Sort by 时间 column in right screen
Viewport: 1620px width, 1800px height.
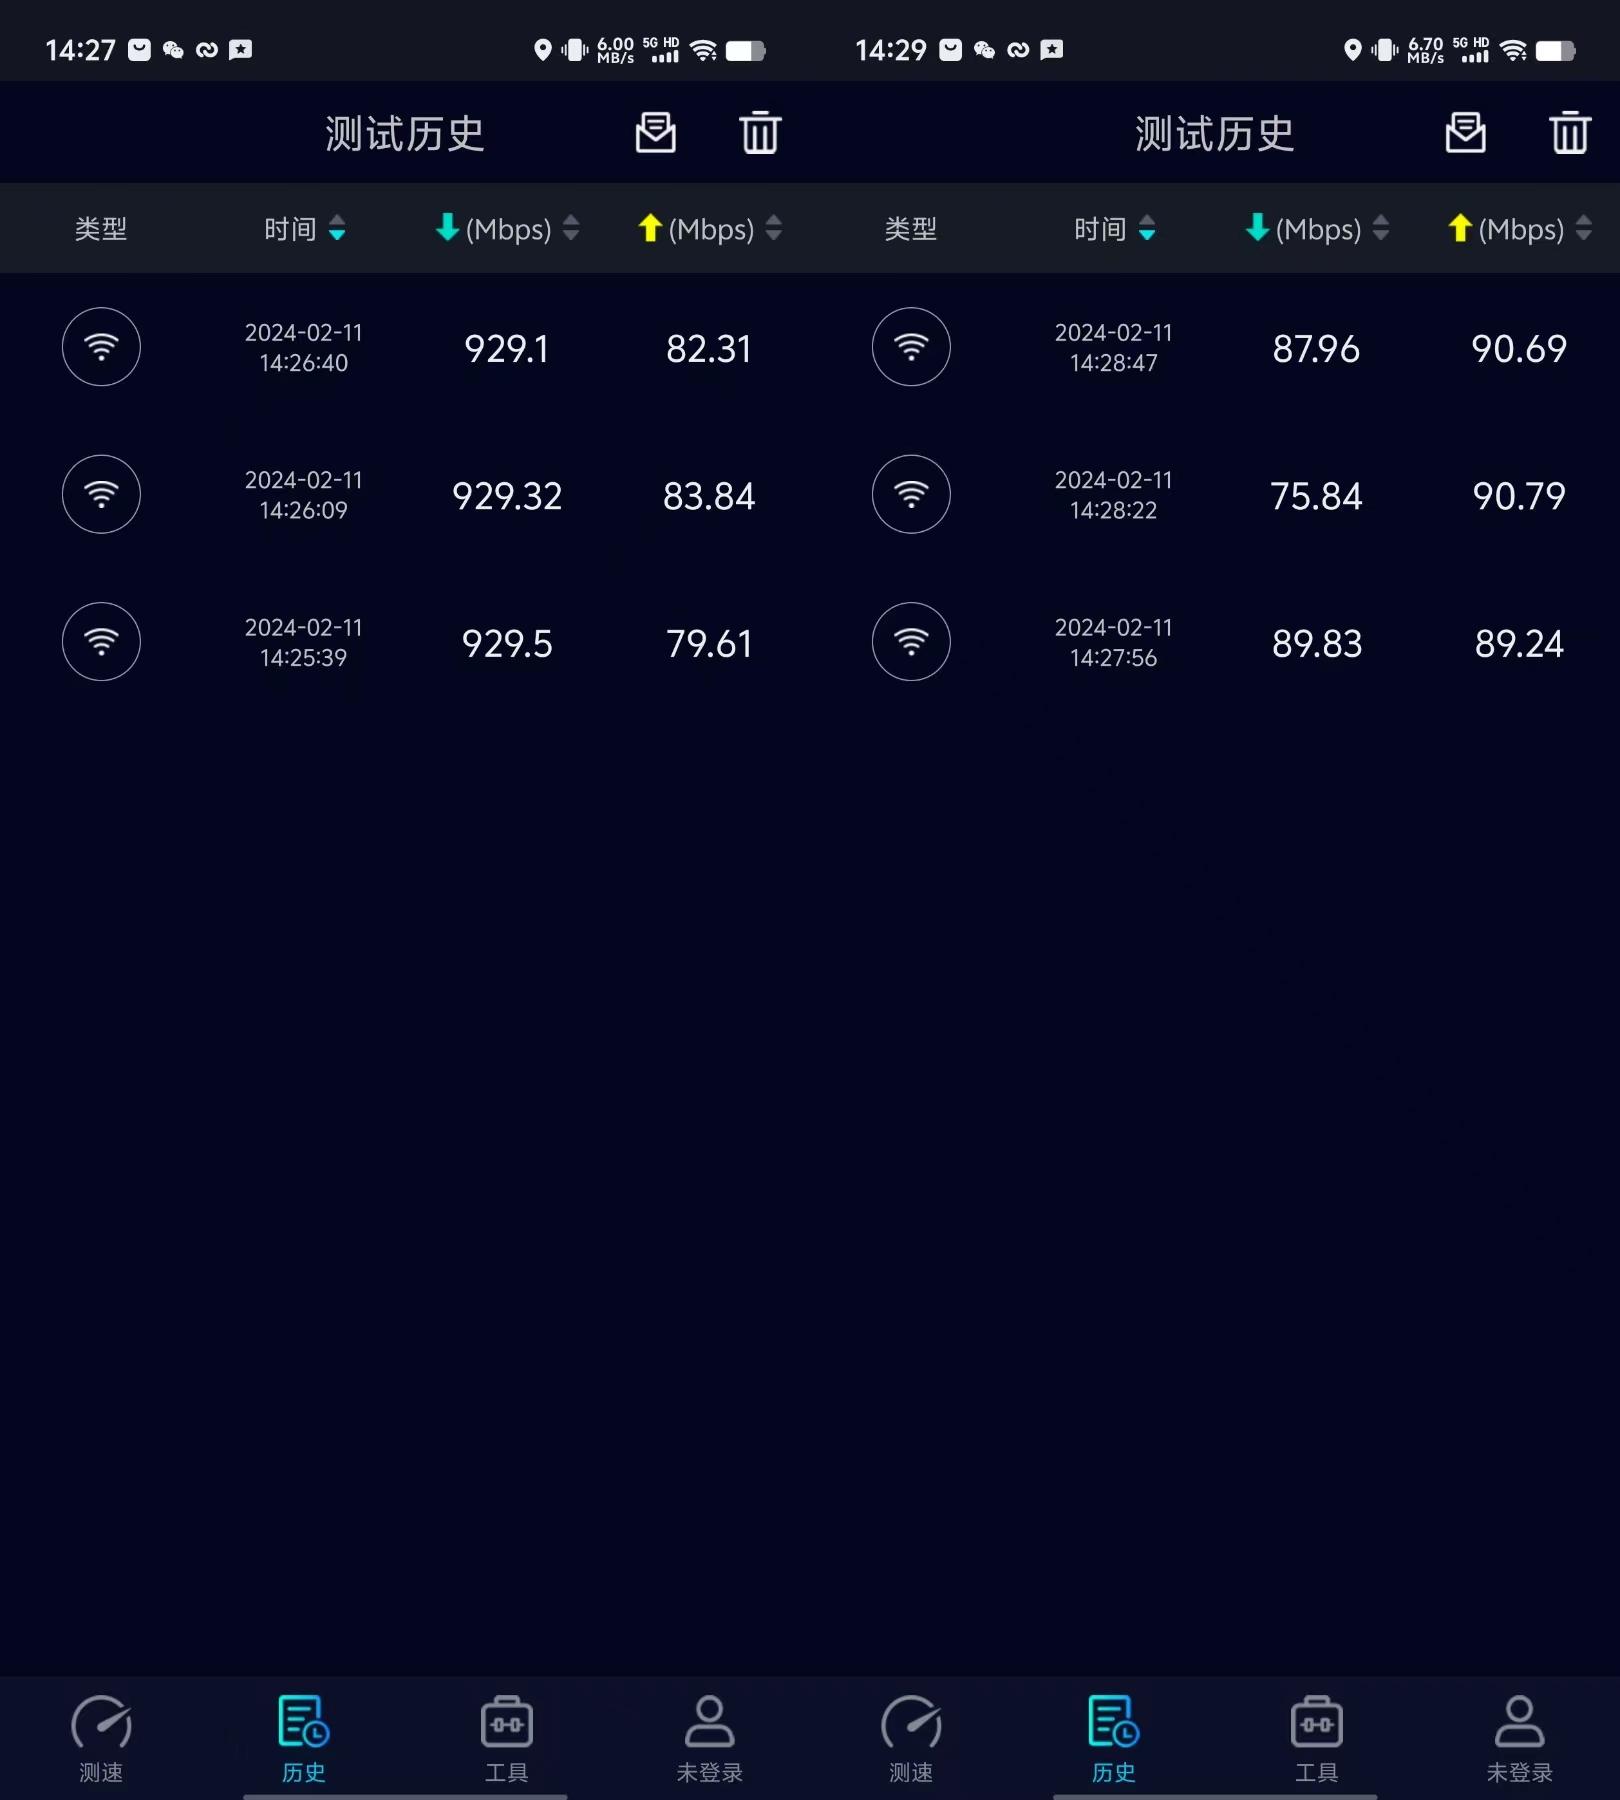click(x=1115, y=229)
